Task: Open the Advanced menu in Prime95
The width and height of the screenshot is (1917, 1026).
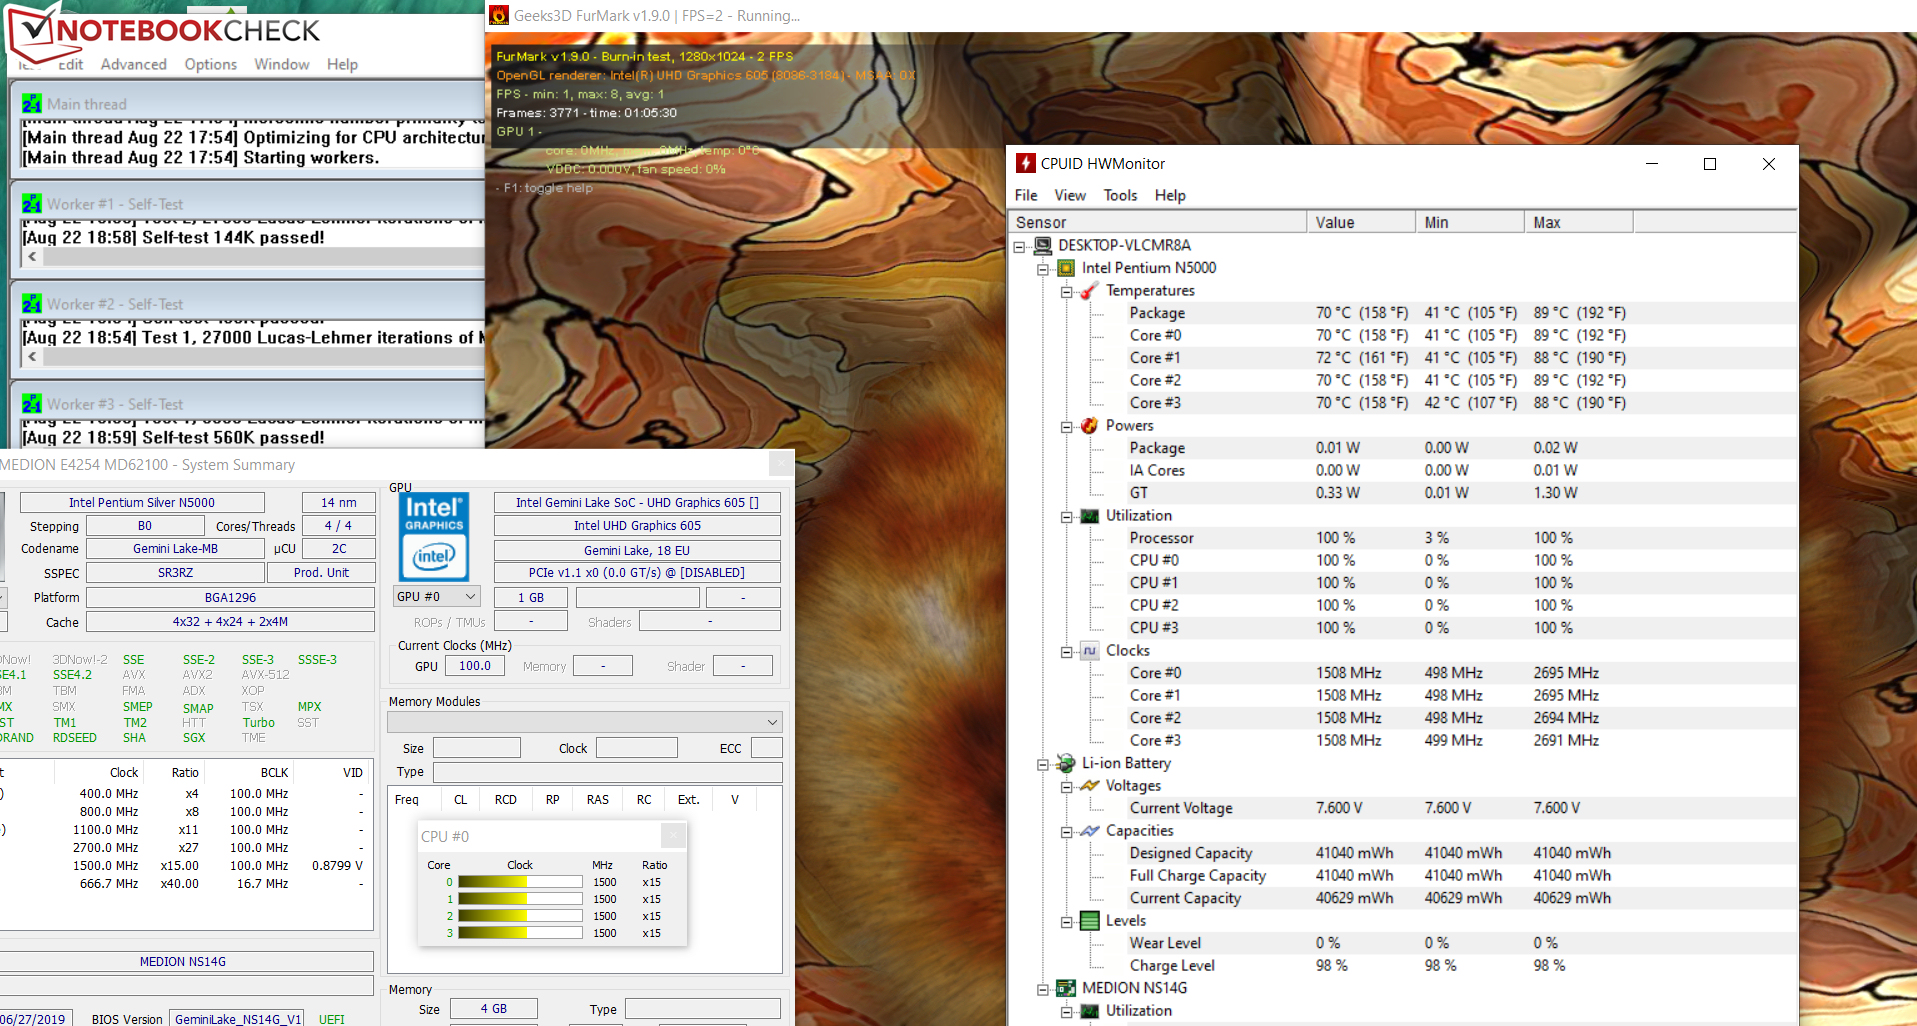Action: (133, 64)
